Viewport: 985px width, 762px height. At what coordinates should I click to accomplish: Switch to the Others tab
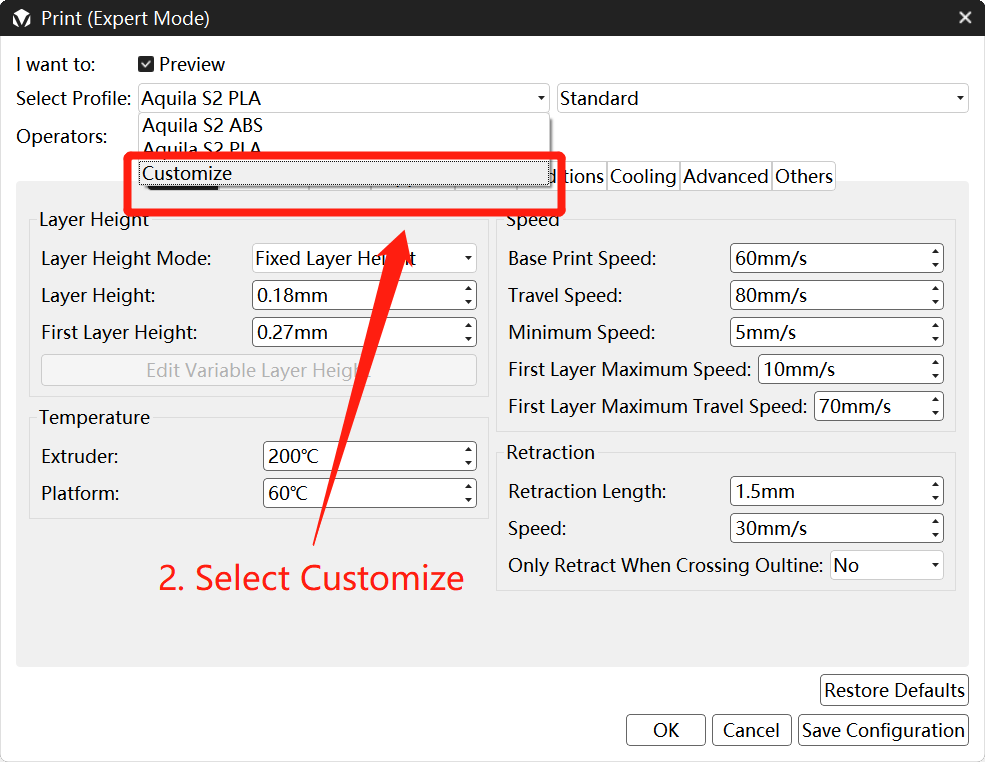click(x=803, y=177)
